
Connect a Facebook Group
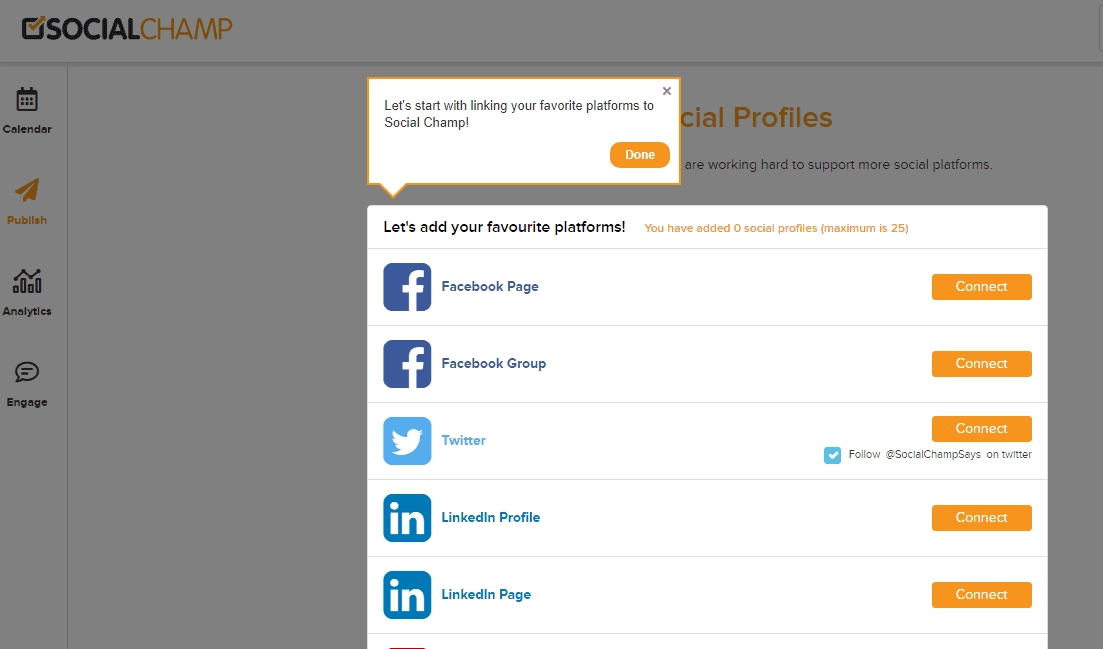coord(981,364)
